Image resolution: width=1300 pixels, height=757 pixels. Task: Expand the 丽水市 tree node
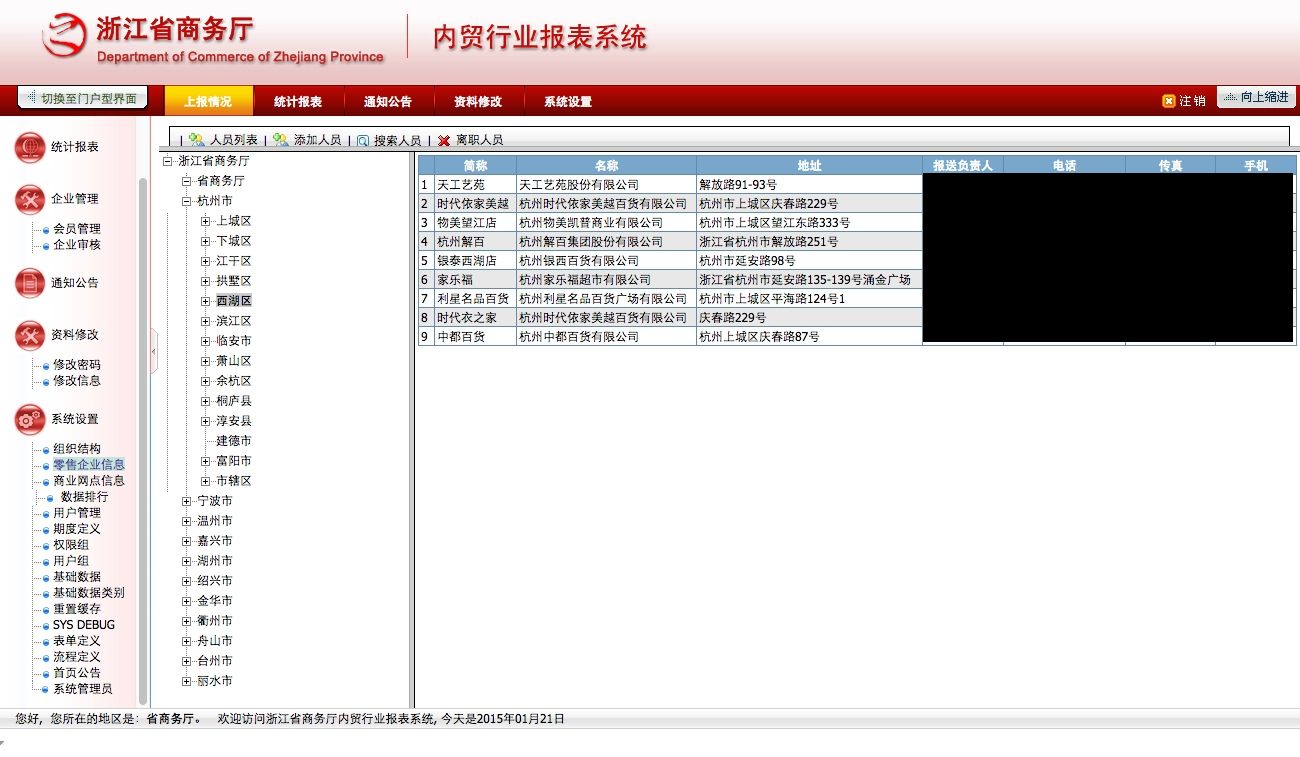pos(186,681)
